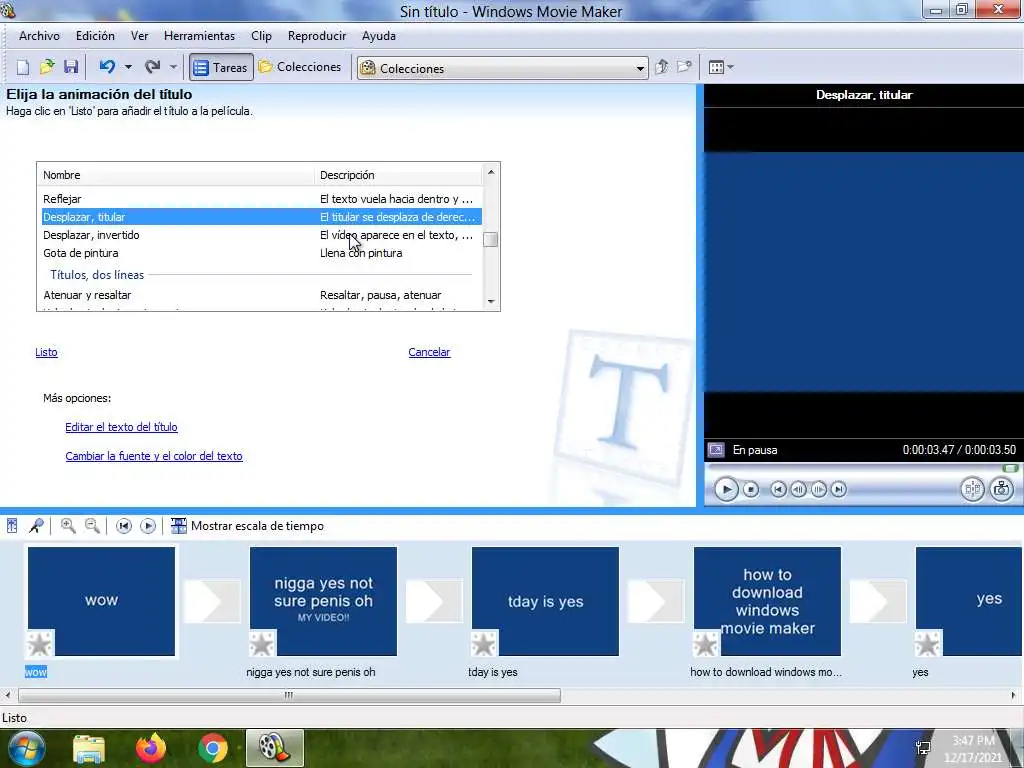
Task: Click animation list scroll-up arrow
Action: click(x=490, y=172)
